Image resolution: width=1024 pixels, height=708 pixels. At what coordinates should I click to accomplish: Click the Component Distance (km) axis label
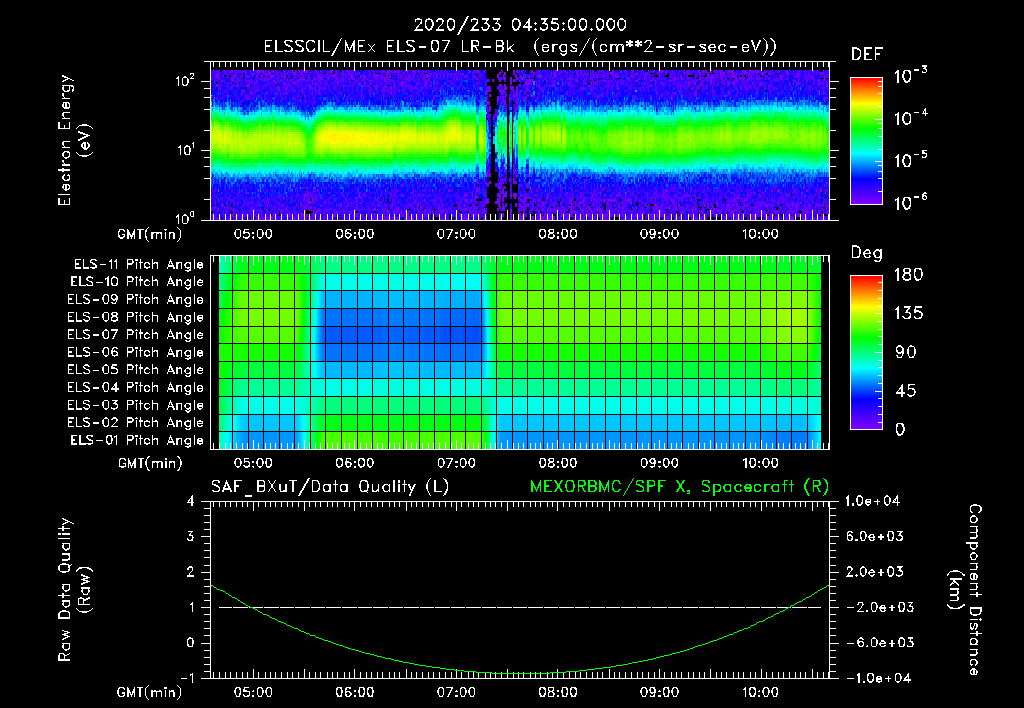click(x=965, y=590)
